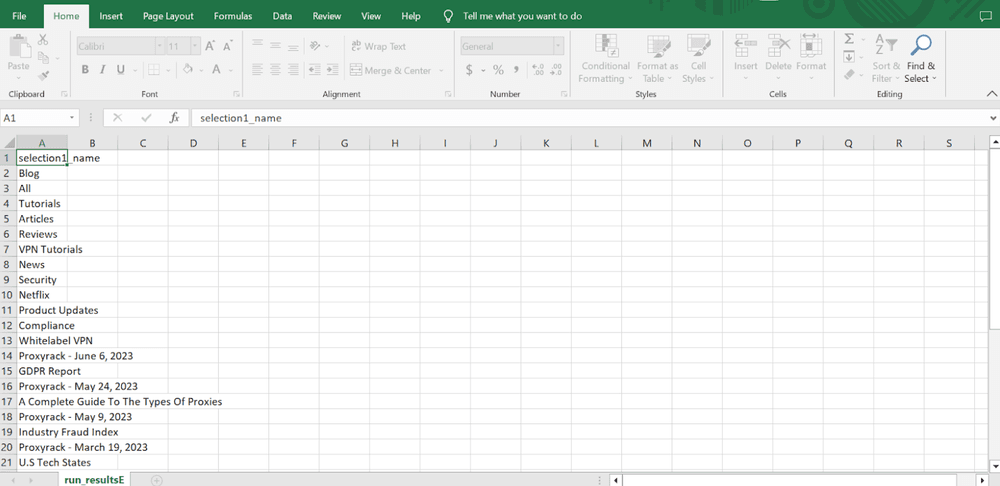This screenshot has height=486, width=1000.
Task: Click the Format Painter brush icon
Action: [x=43, y=76]
